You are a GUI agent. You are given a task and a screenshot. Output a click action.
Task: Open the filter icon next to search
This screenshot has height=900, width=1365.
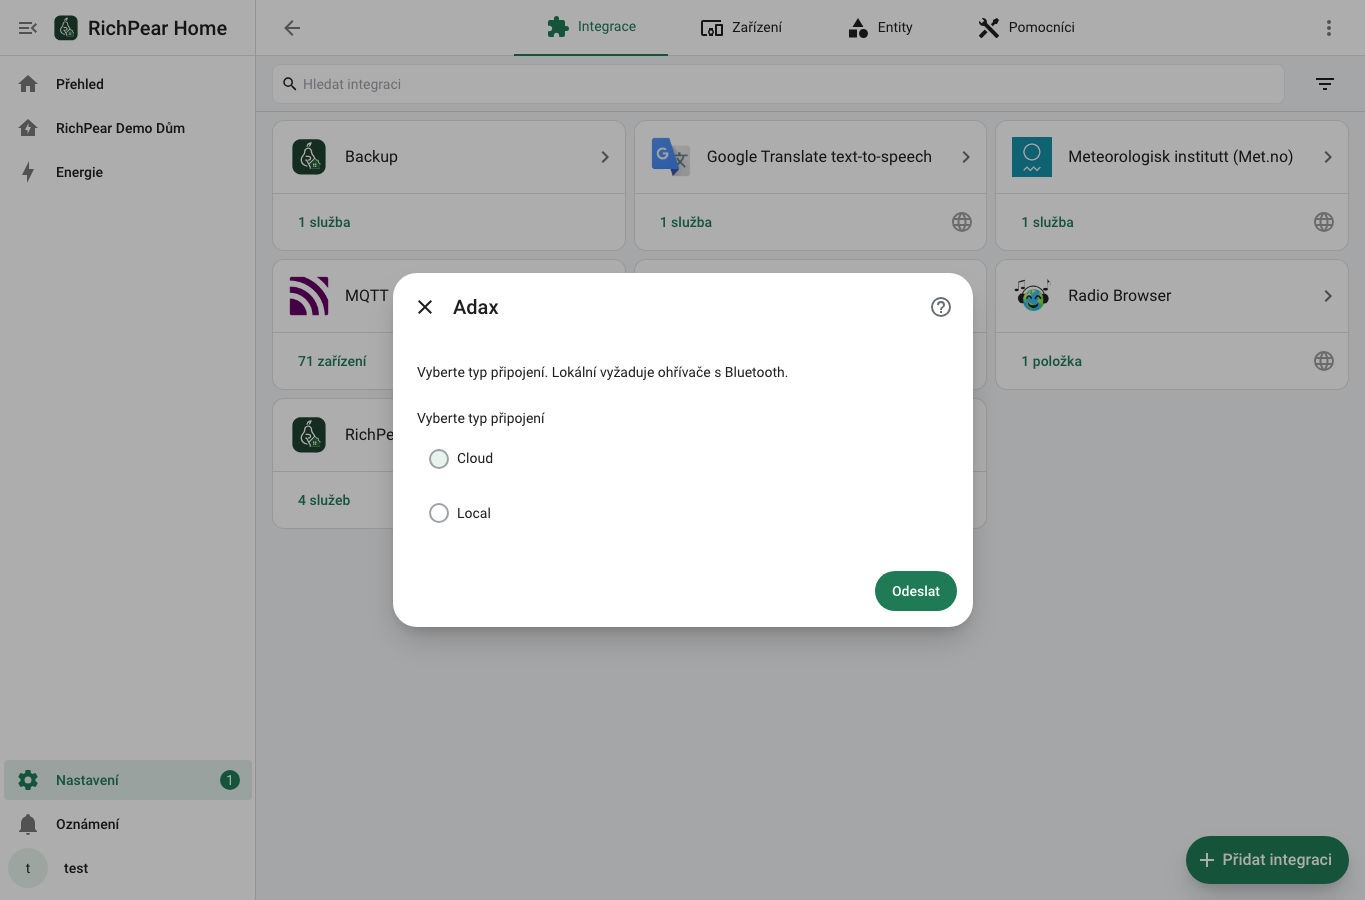(x=1325, y=84)
